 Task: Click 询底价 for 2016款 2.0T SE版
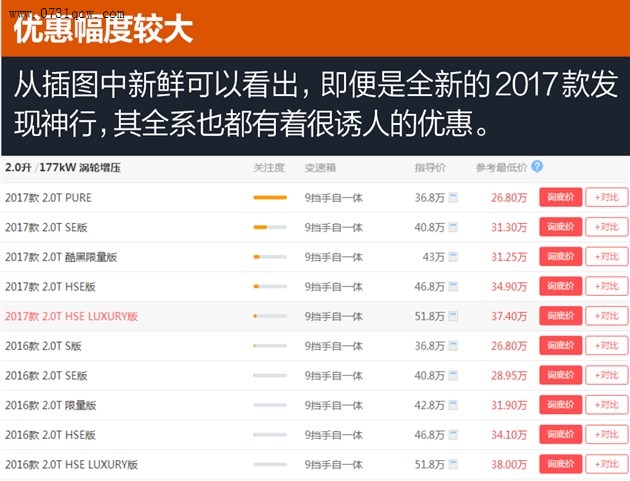(560, 375)
